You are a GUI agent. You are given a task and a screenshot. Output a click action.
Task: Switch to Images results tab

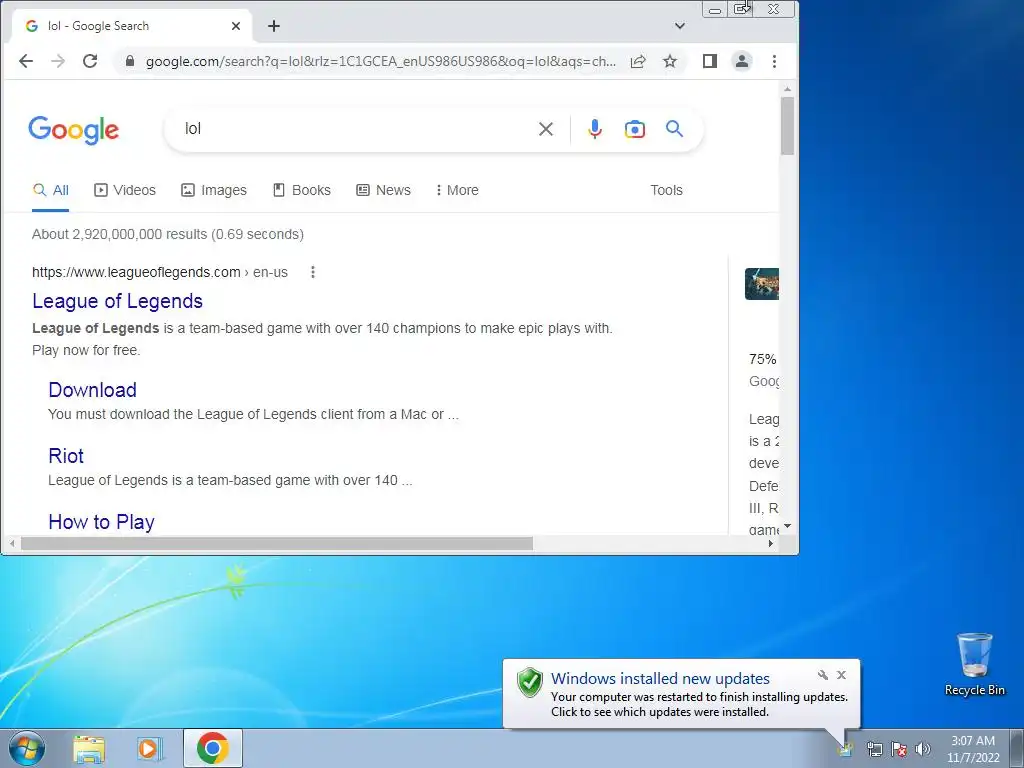(x=214, y=190)
